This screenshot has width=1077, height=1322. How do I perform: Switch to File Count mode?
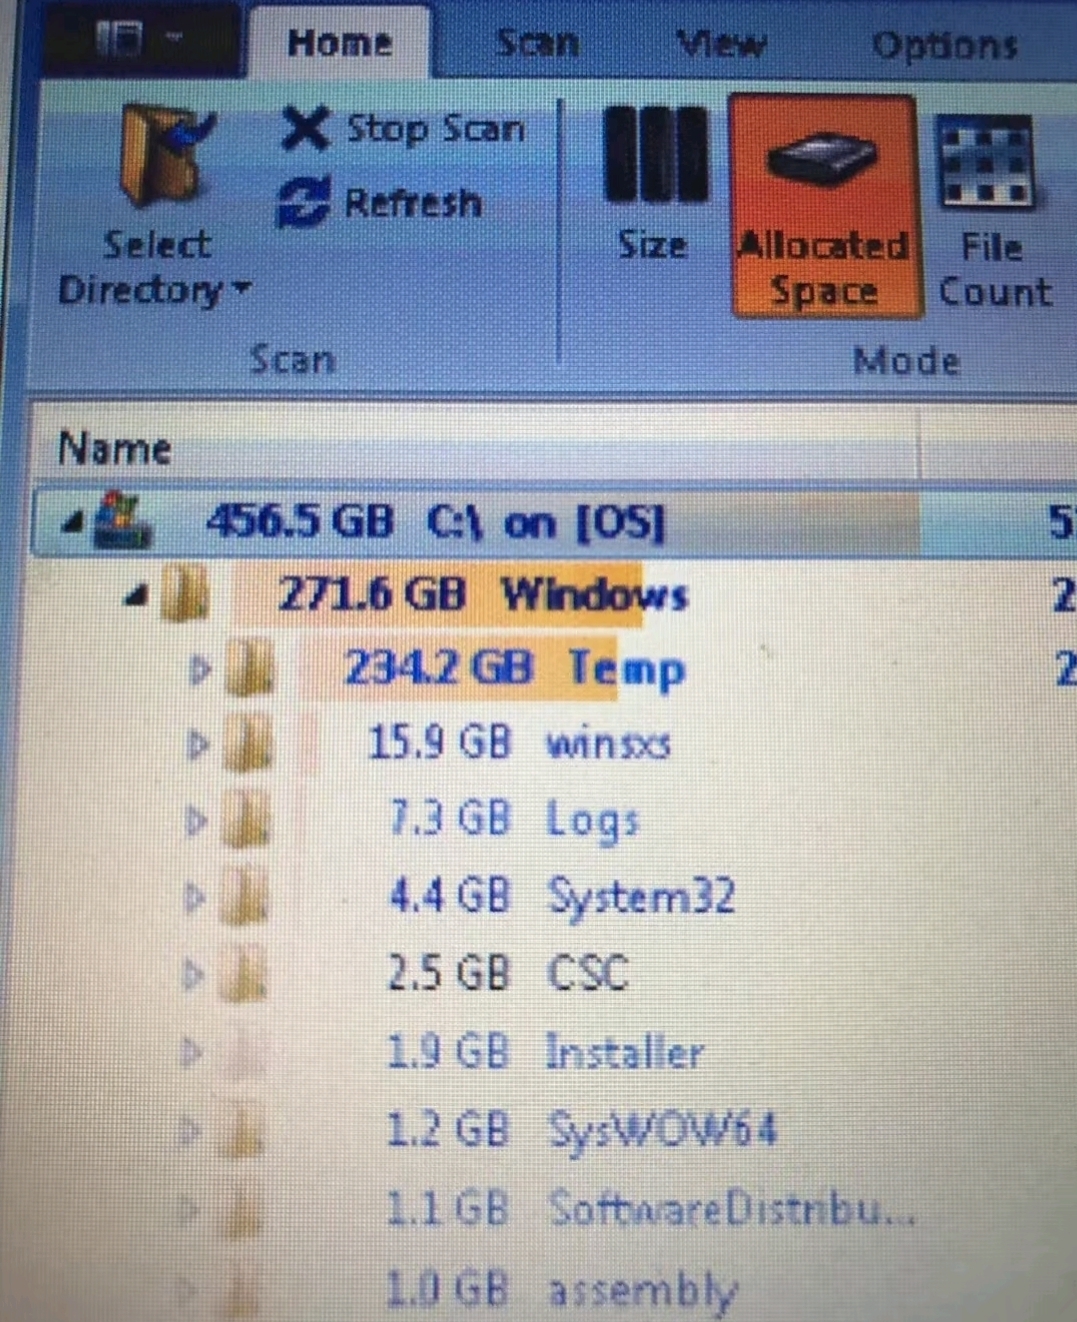(x=993, y=212)
